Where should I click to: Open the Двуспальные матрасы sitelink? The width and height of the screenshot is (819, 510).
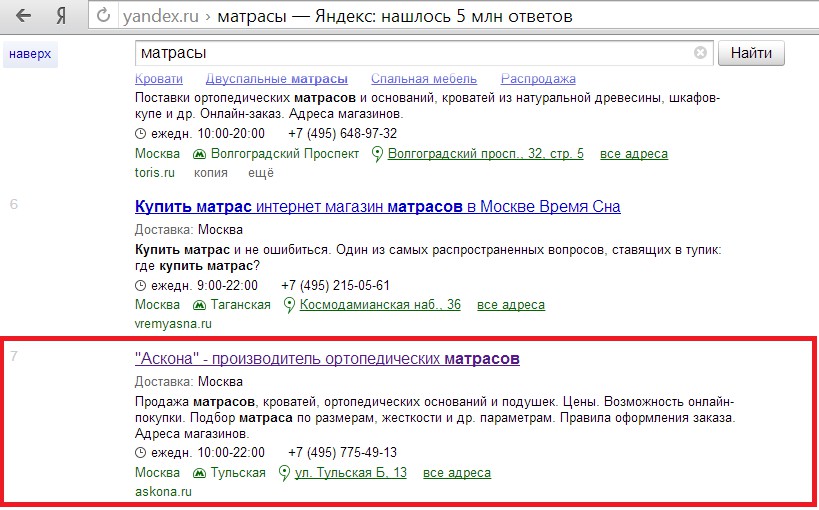pyautogui.click(x=277, y=79)
